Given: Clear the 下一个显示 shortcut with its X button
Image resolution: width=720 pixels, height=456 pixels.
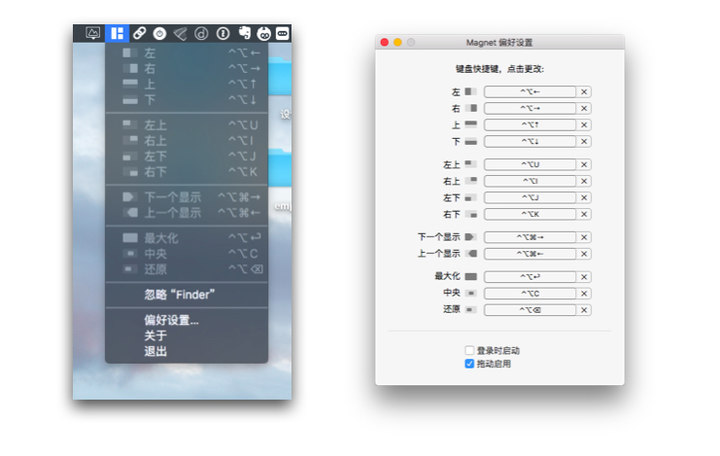Looking at the screenshot, I should point(584,237).
